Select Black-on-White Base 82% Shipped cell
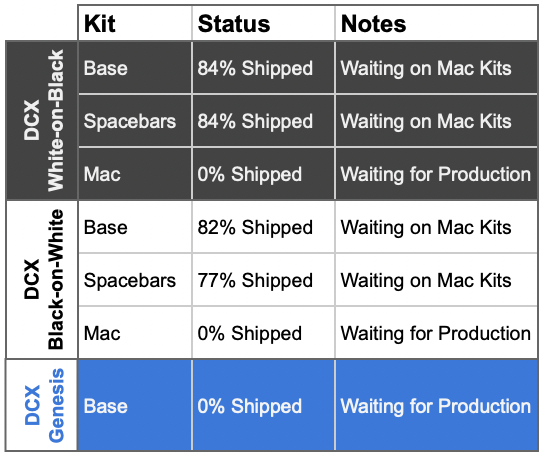Image resolution: width=543 pixels, height=456 pixels. point(263,227)
